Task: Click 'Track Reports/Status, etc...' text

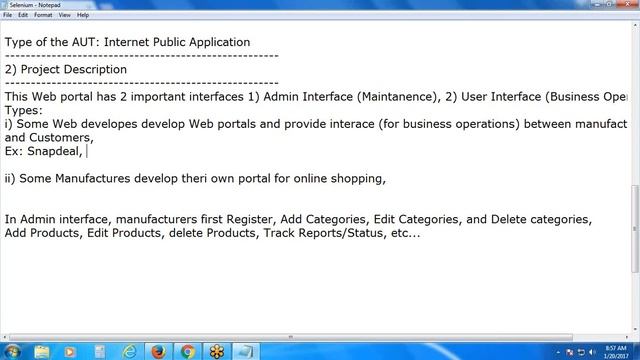Action: 342,233
